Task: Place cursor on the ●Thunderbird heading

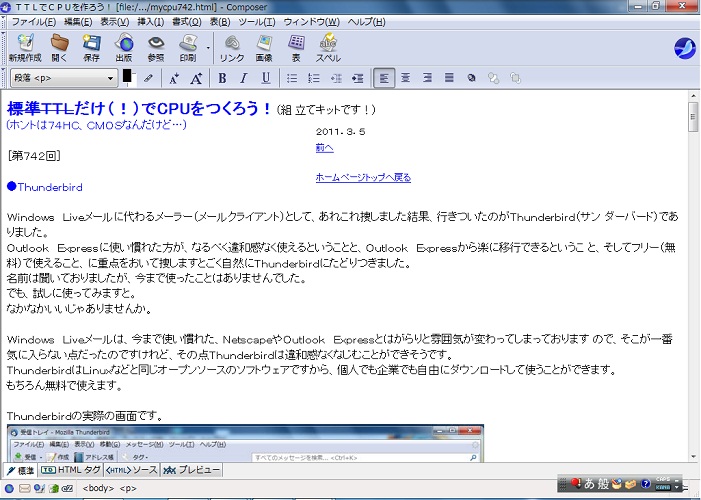Action: (45, 187)
